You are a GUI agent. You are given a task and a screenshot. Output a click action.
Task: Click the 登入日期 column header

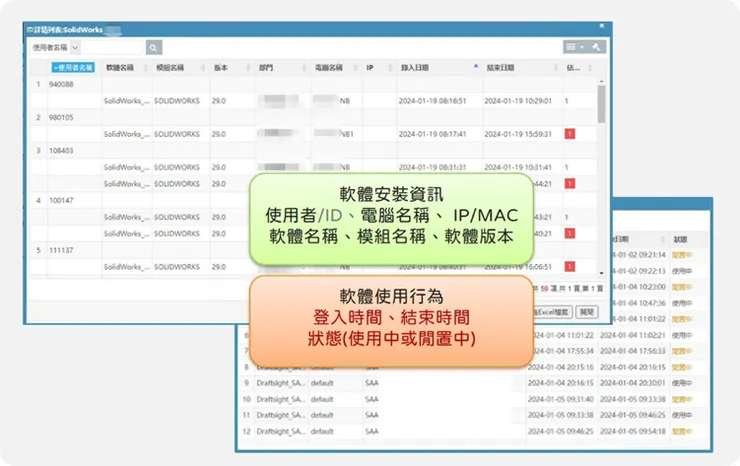coord(415,68)
